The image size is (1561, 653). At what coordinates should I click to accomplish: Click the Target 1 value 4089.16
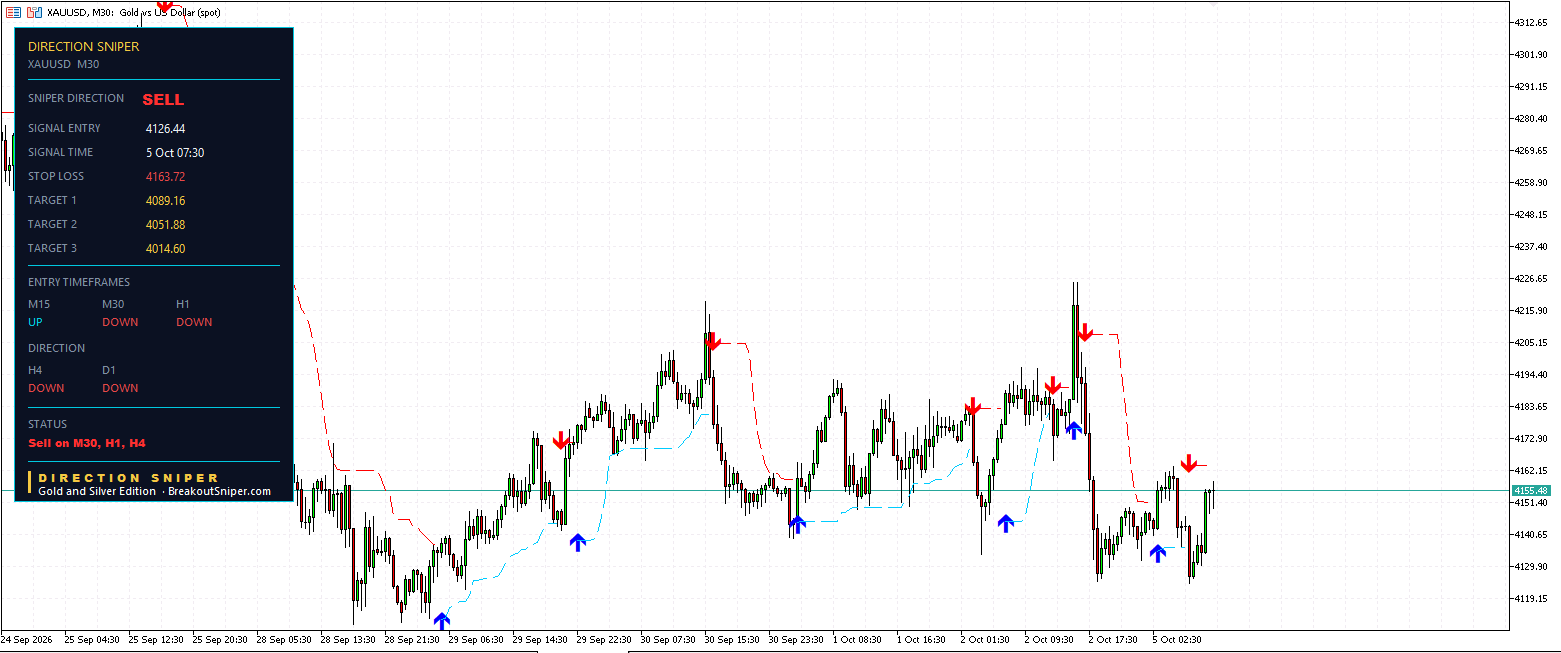[165, 200]
